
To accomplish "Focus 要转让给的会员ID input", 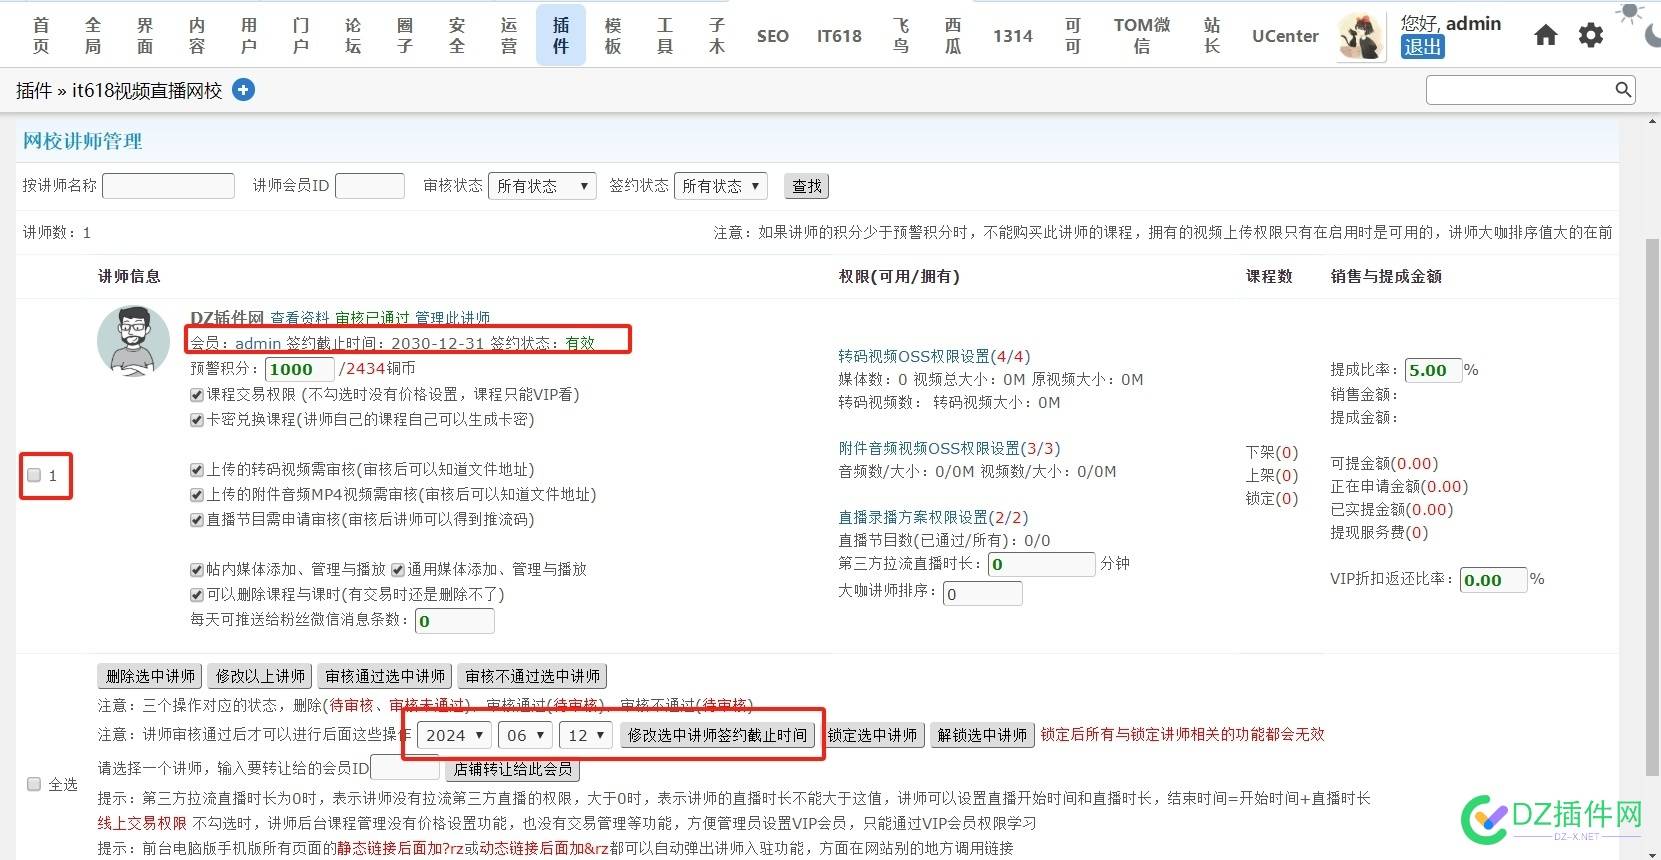I will [405, 768].
